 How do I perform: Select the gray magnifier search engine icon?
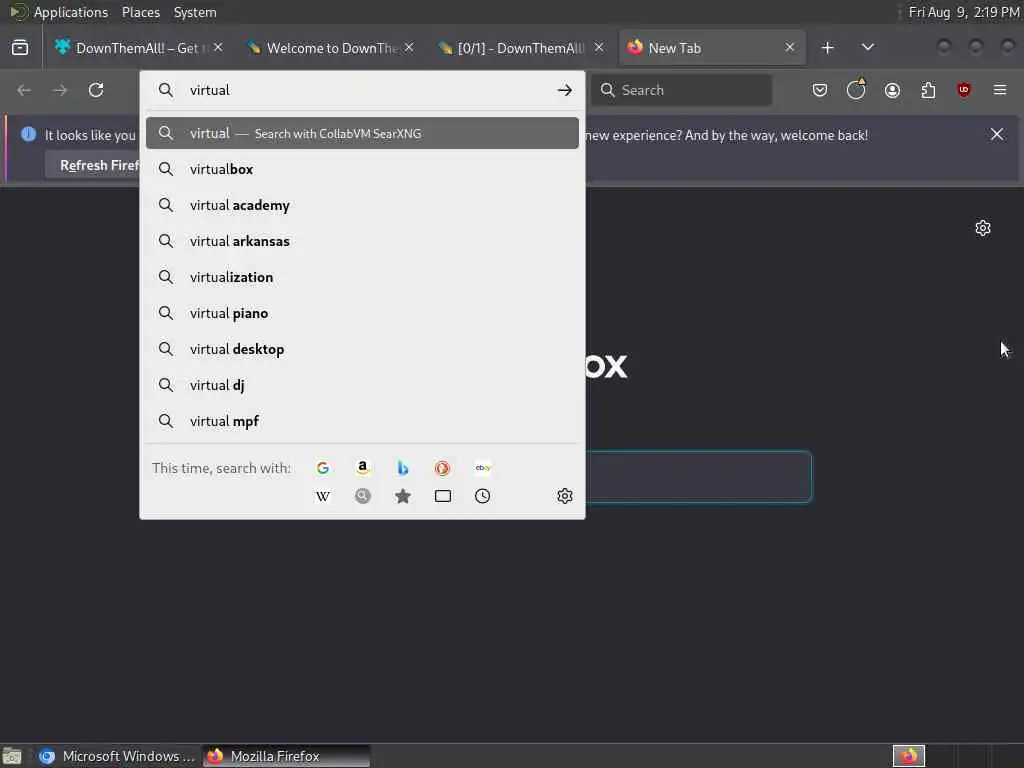tap(362, 496)
